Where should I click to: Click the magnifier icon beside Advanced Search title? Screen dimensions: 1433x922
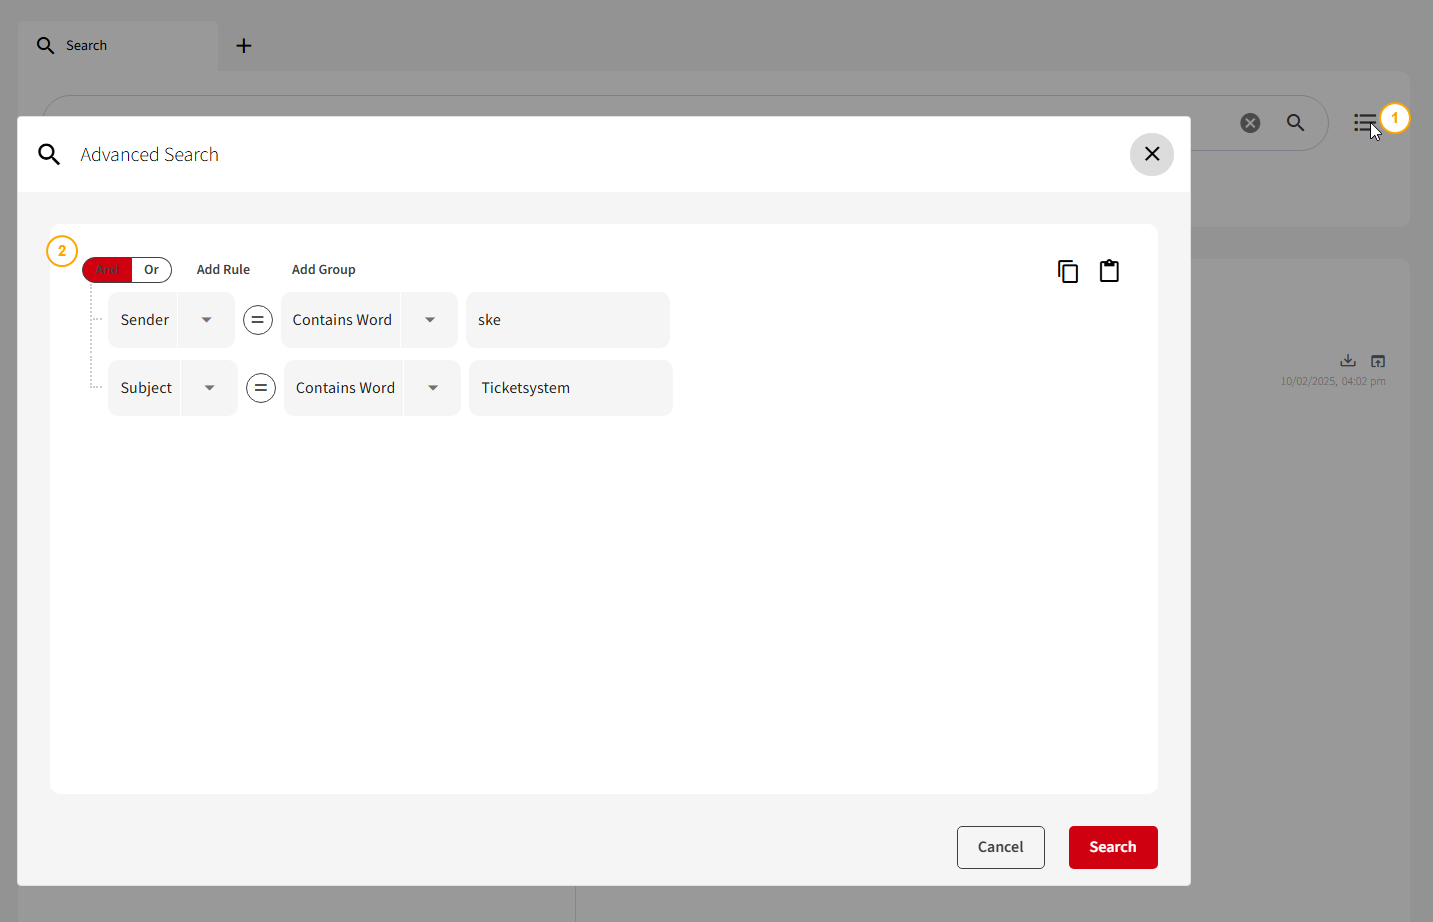coord(48,154)
